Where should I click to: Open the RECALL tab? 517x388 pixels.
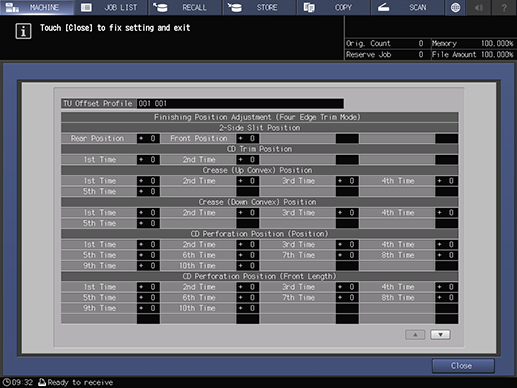[185, 7]
